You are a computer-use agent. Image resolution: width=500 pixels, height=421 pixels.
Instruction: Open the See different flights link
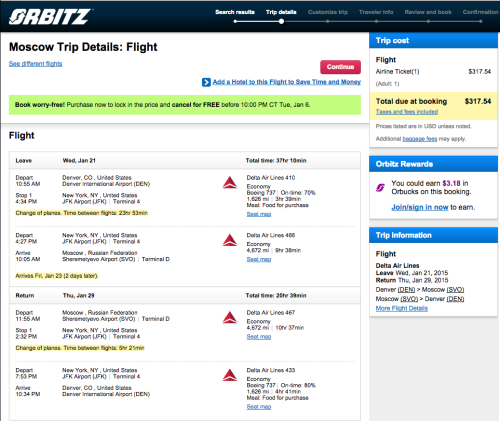35,64
